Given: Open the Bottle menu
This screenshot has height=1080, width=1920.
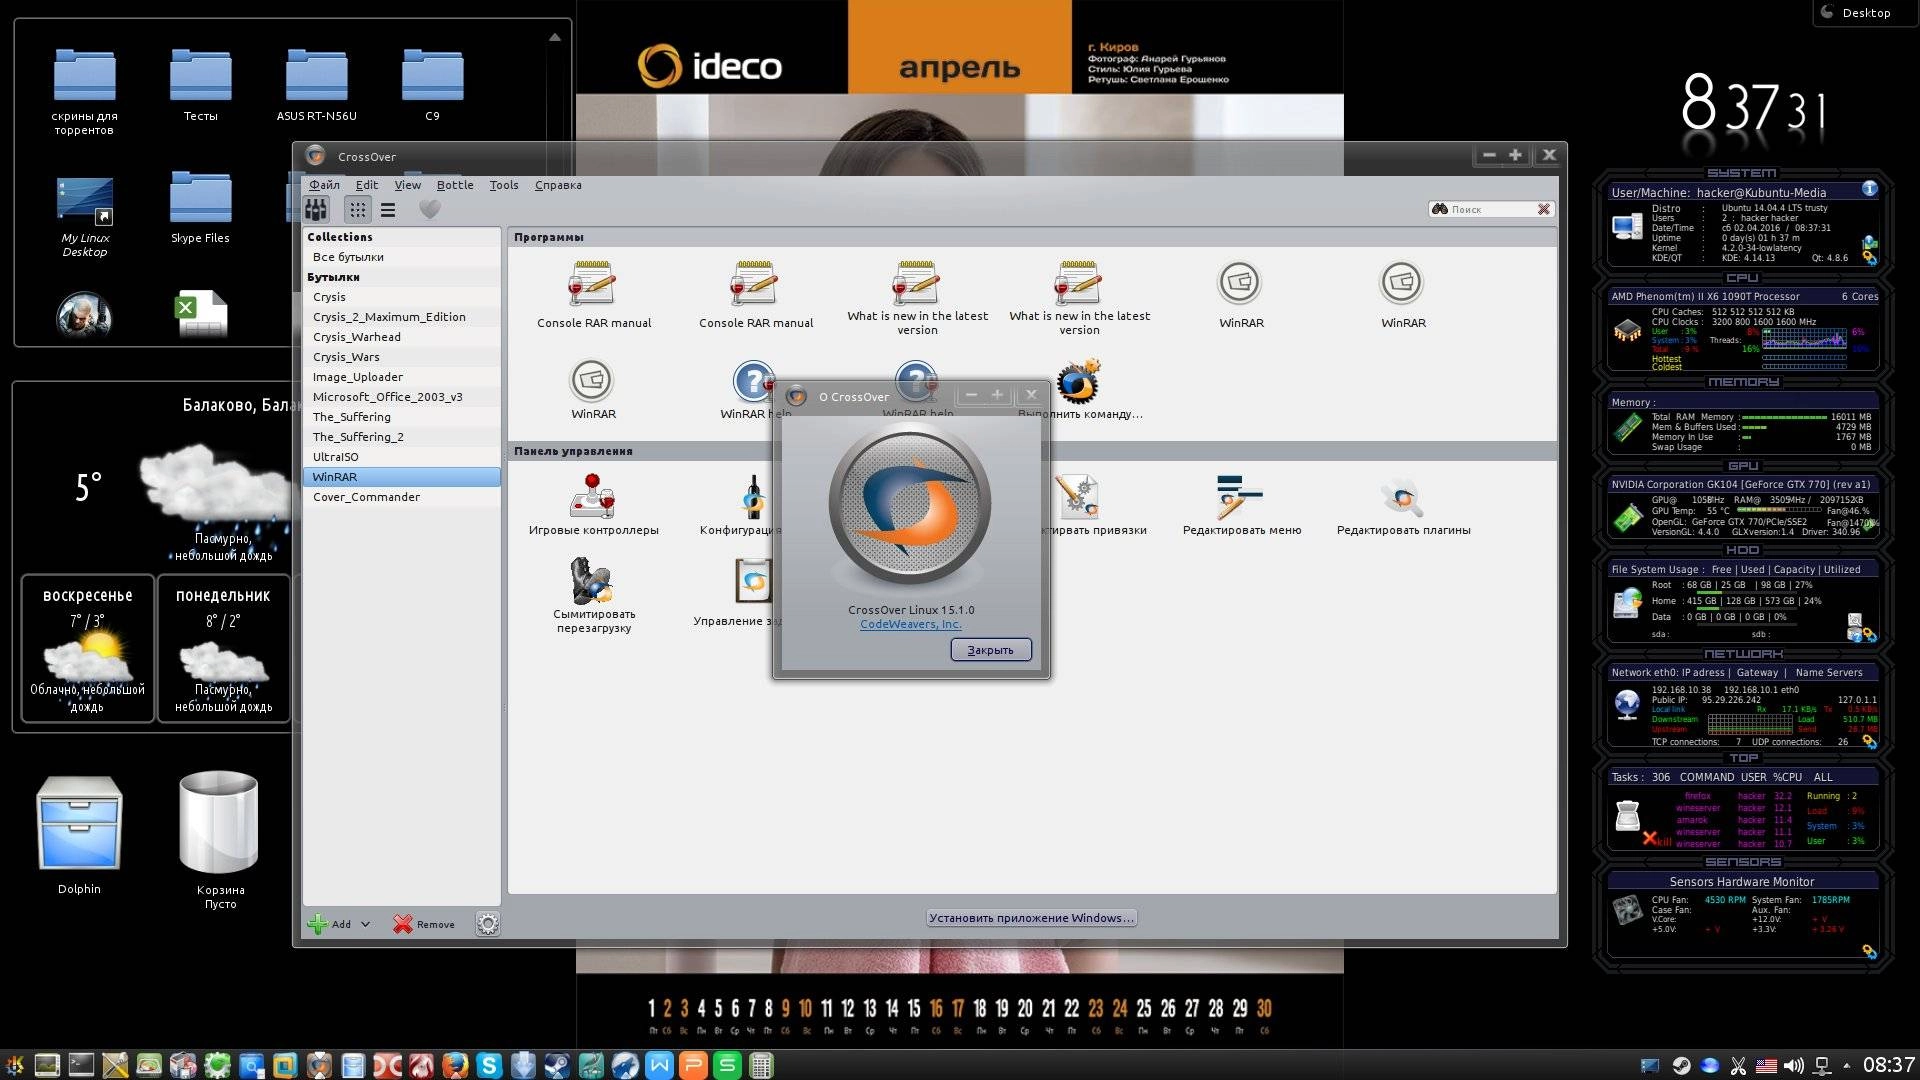Looking at the screenshot, I should (455, 185).
